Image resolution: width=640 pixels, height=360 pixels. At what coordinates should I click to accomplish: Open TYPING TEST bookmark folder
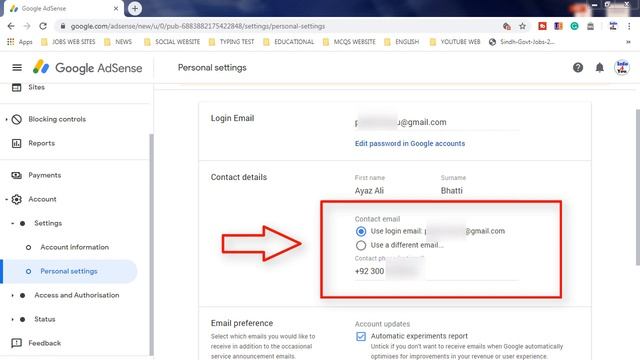[231, 42]
